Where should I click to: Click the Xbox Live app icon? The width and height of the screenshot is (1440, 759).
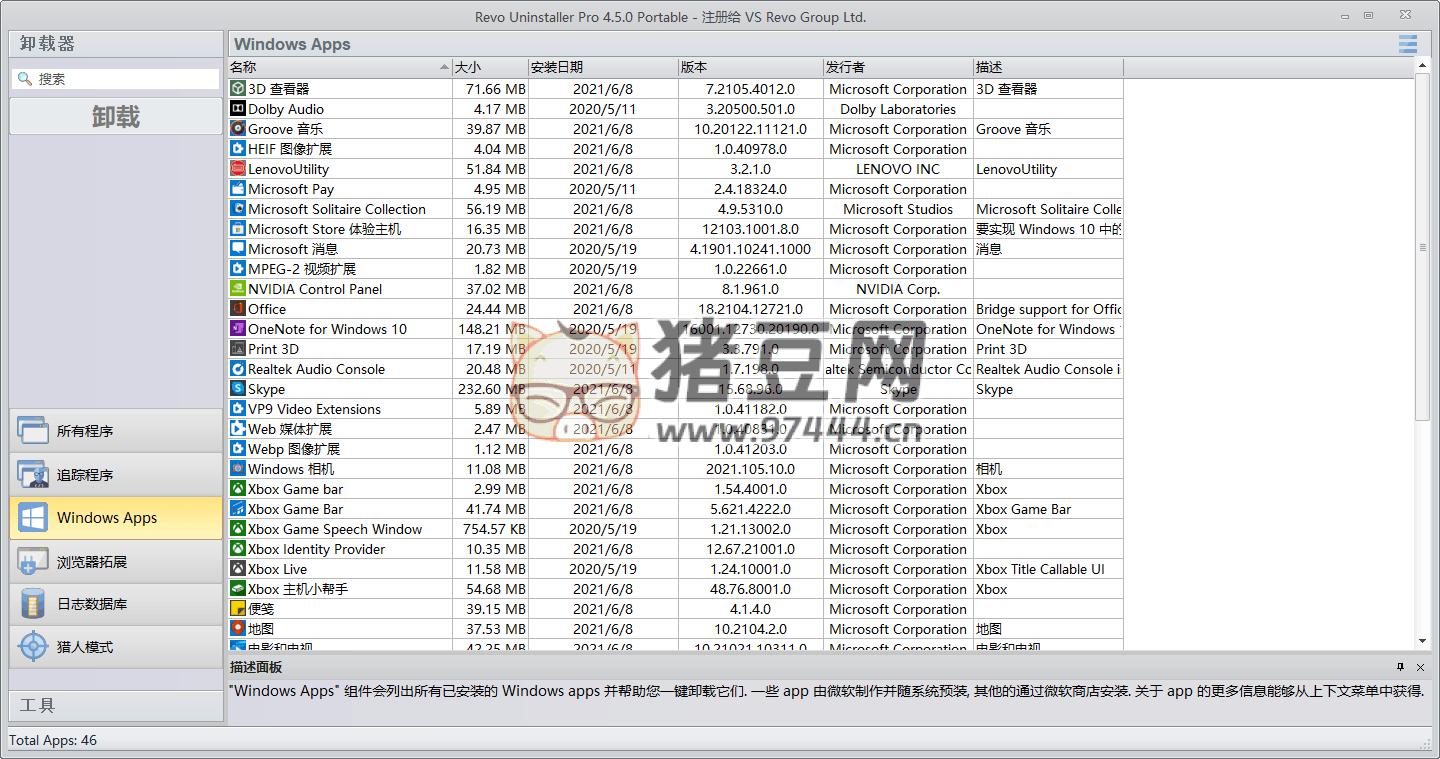[238, 569]
